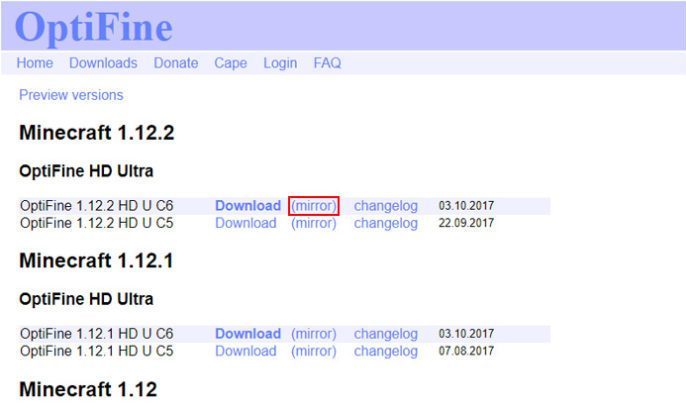Screen dimensions: 686x410
Task: Open the FAQ menu item
Action: (x=327, y=63)
